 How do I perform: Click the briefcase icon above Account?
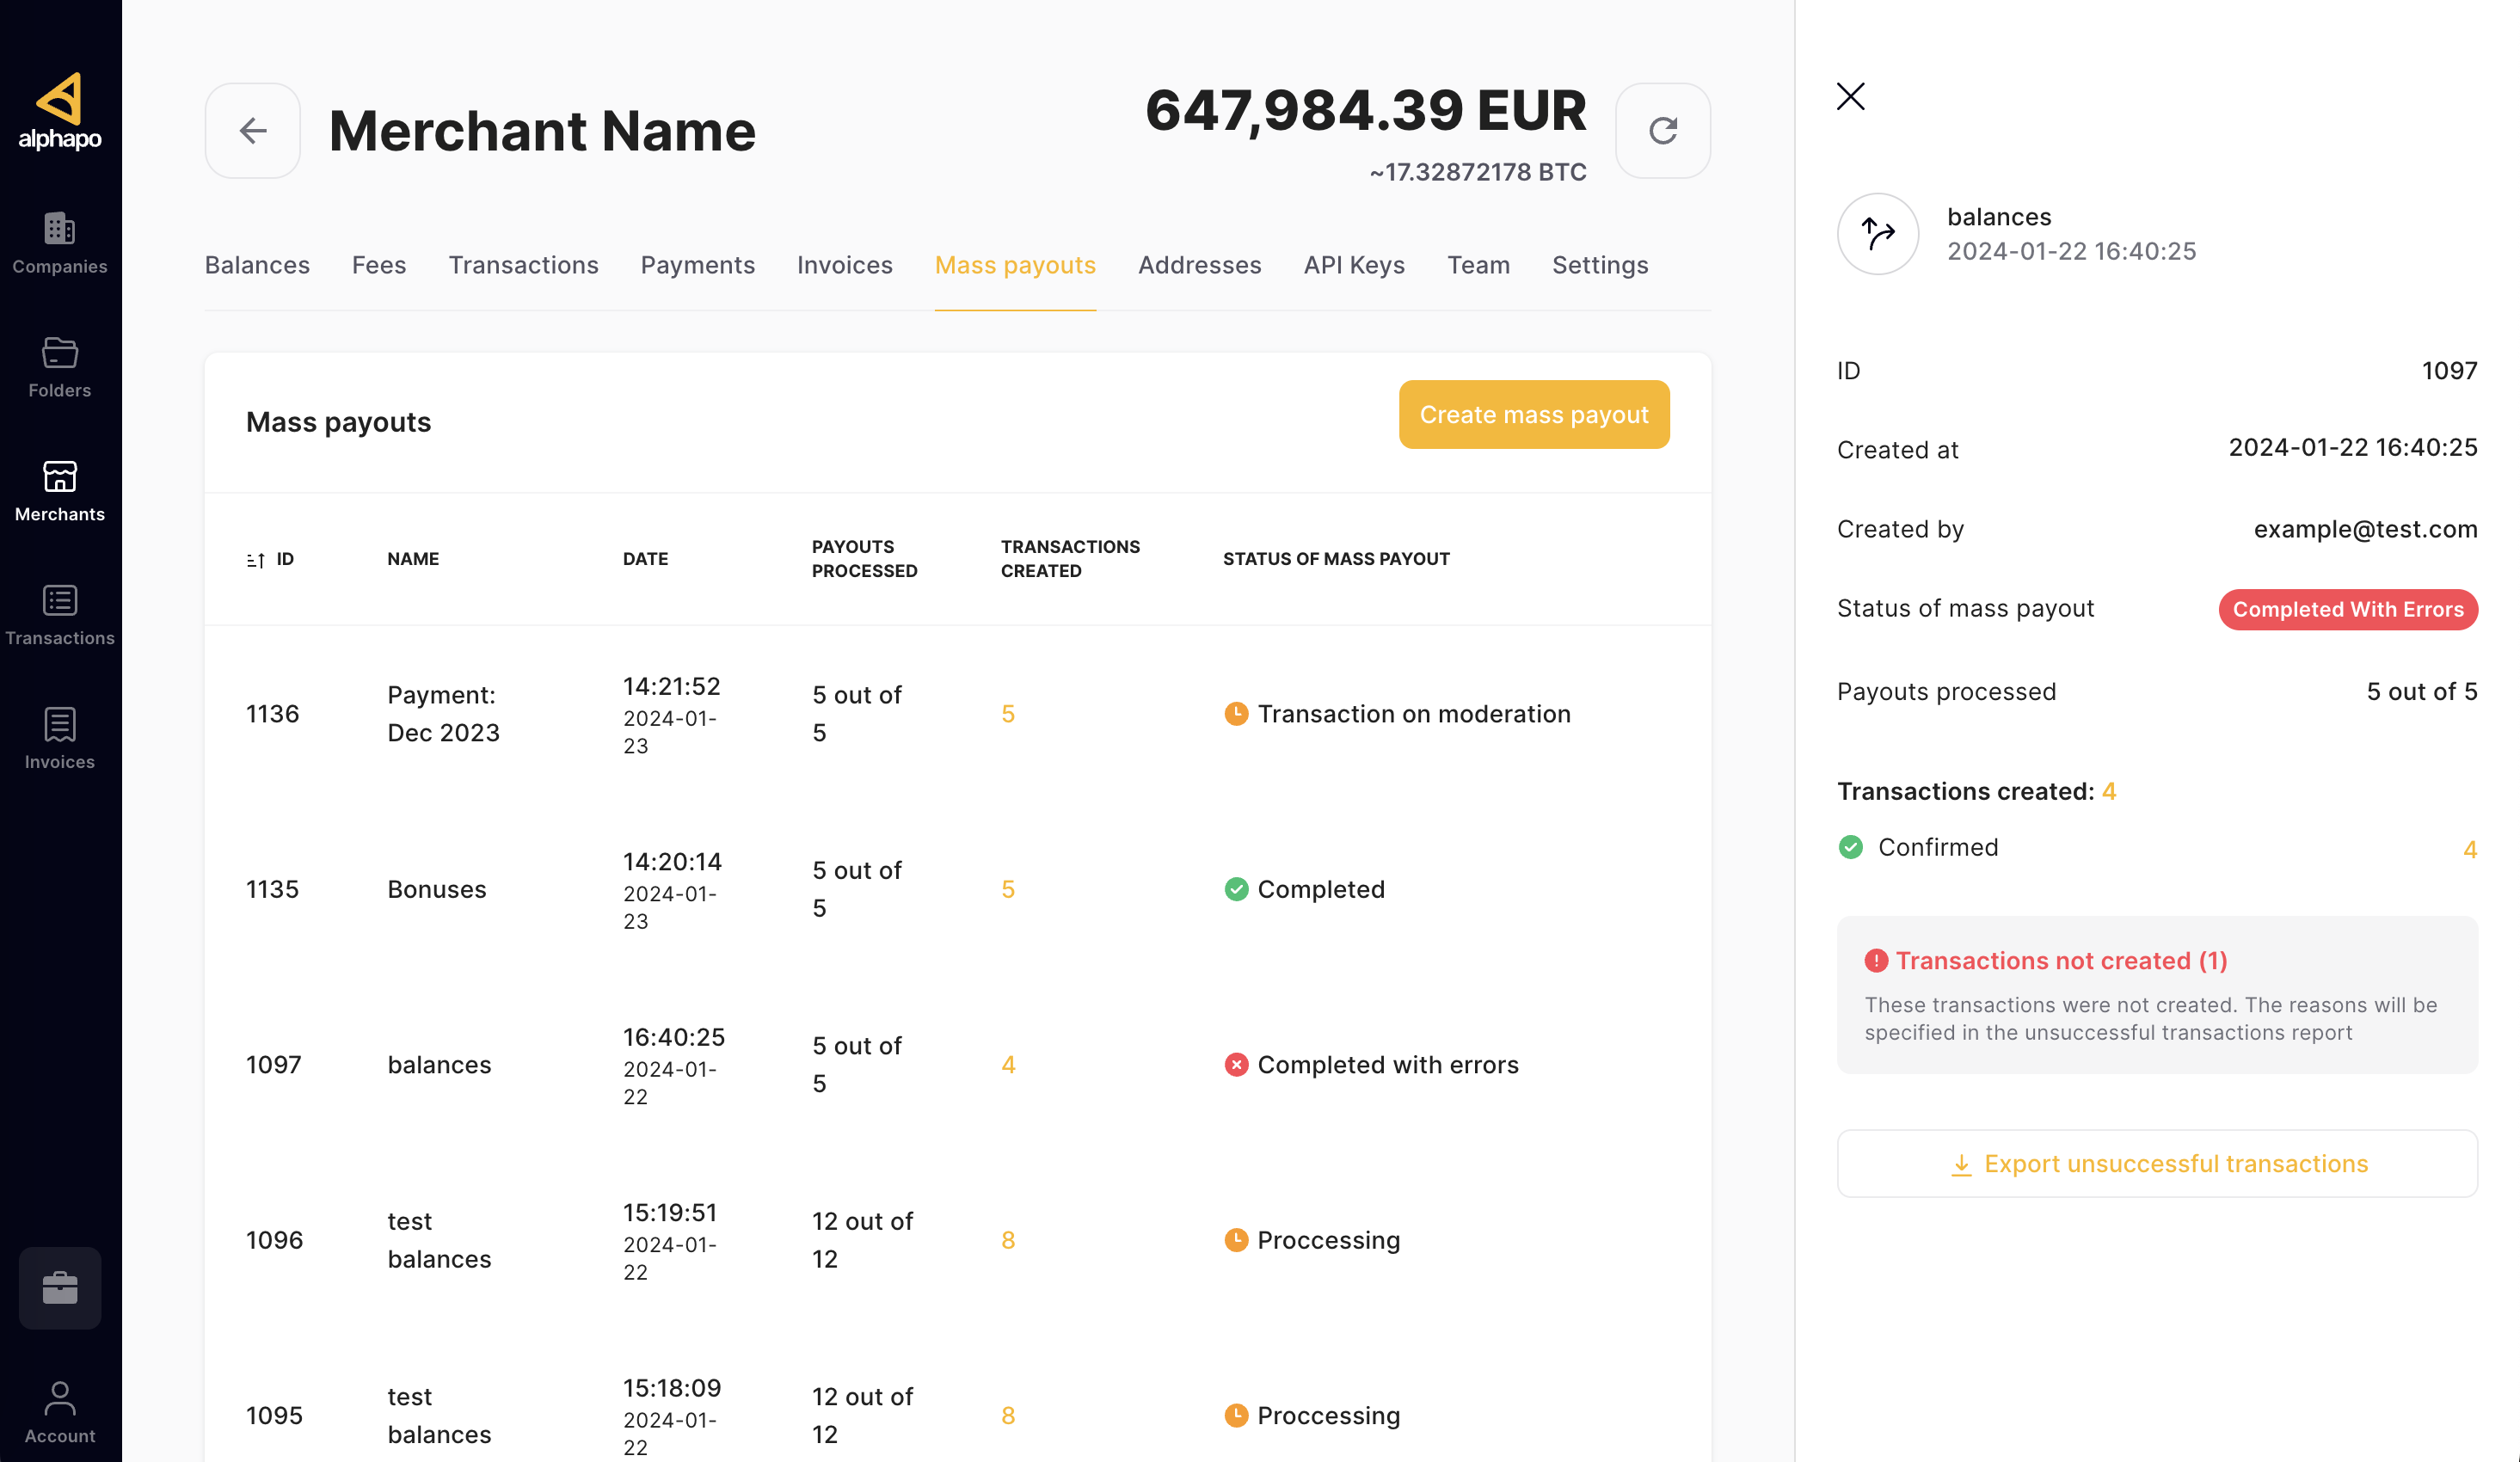(x=60, y=1289)
